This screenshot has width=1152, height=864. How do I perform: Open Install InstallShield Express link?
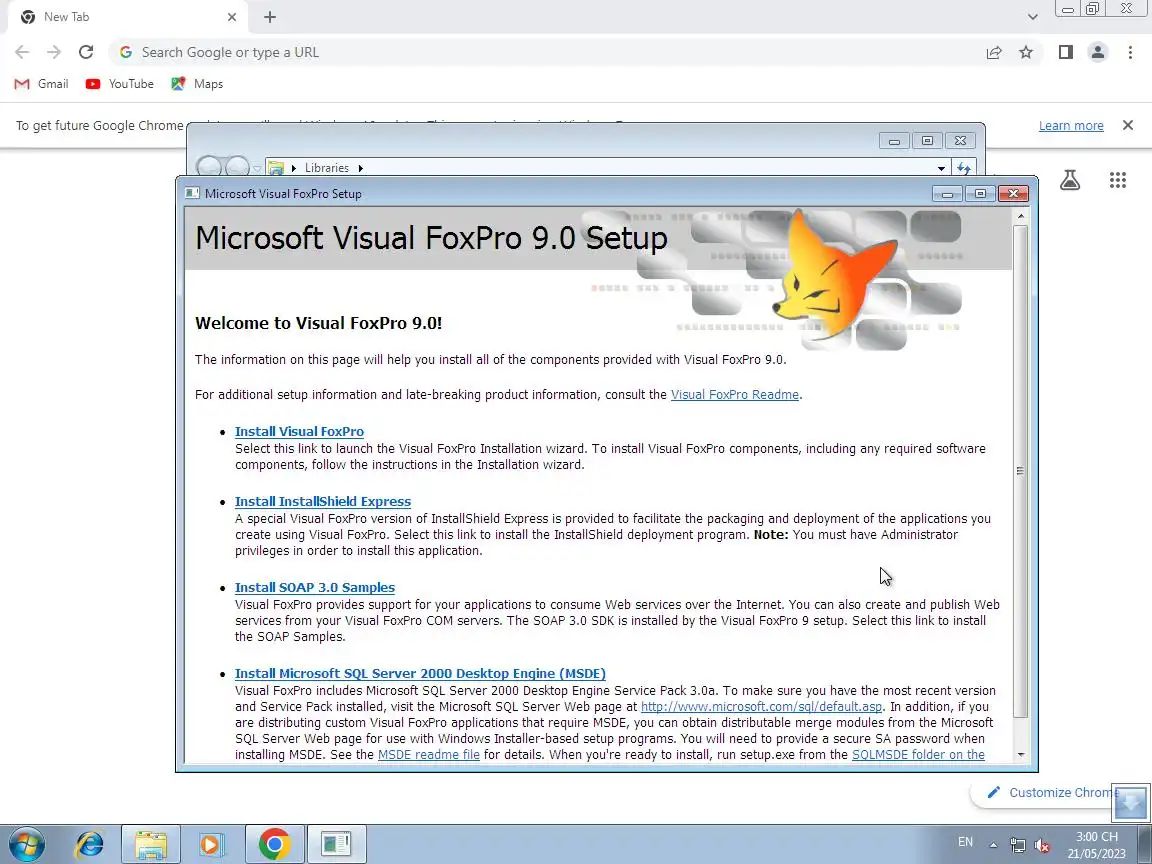(323, 501)
